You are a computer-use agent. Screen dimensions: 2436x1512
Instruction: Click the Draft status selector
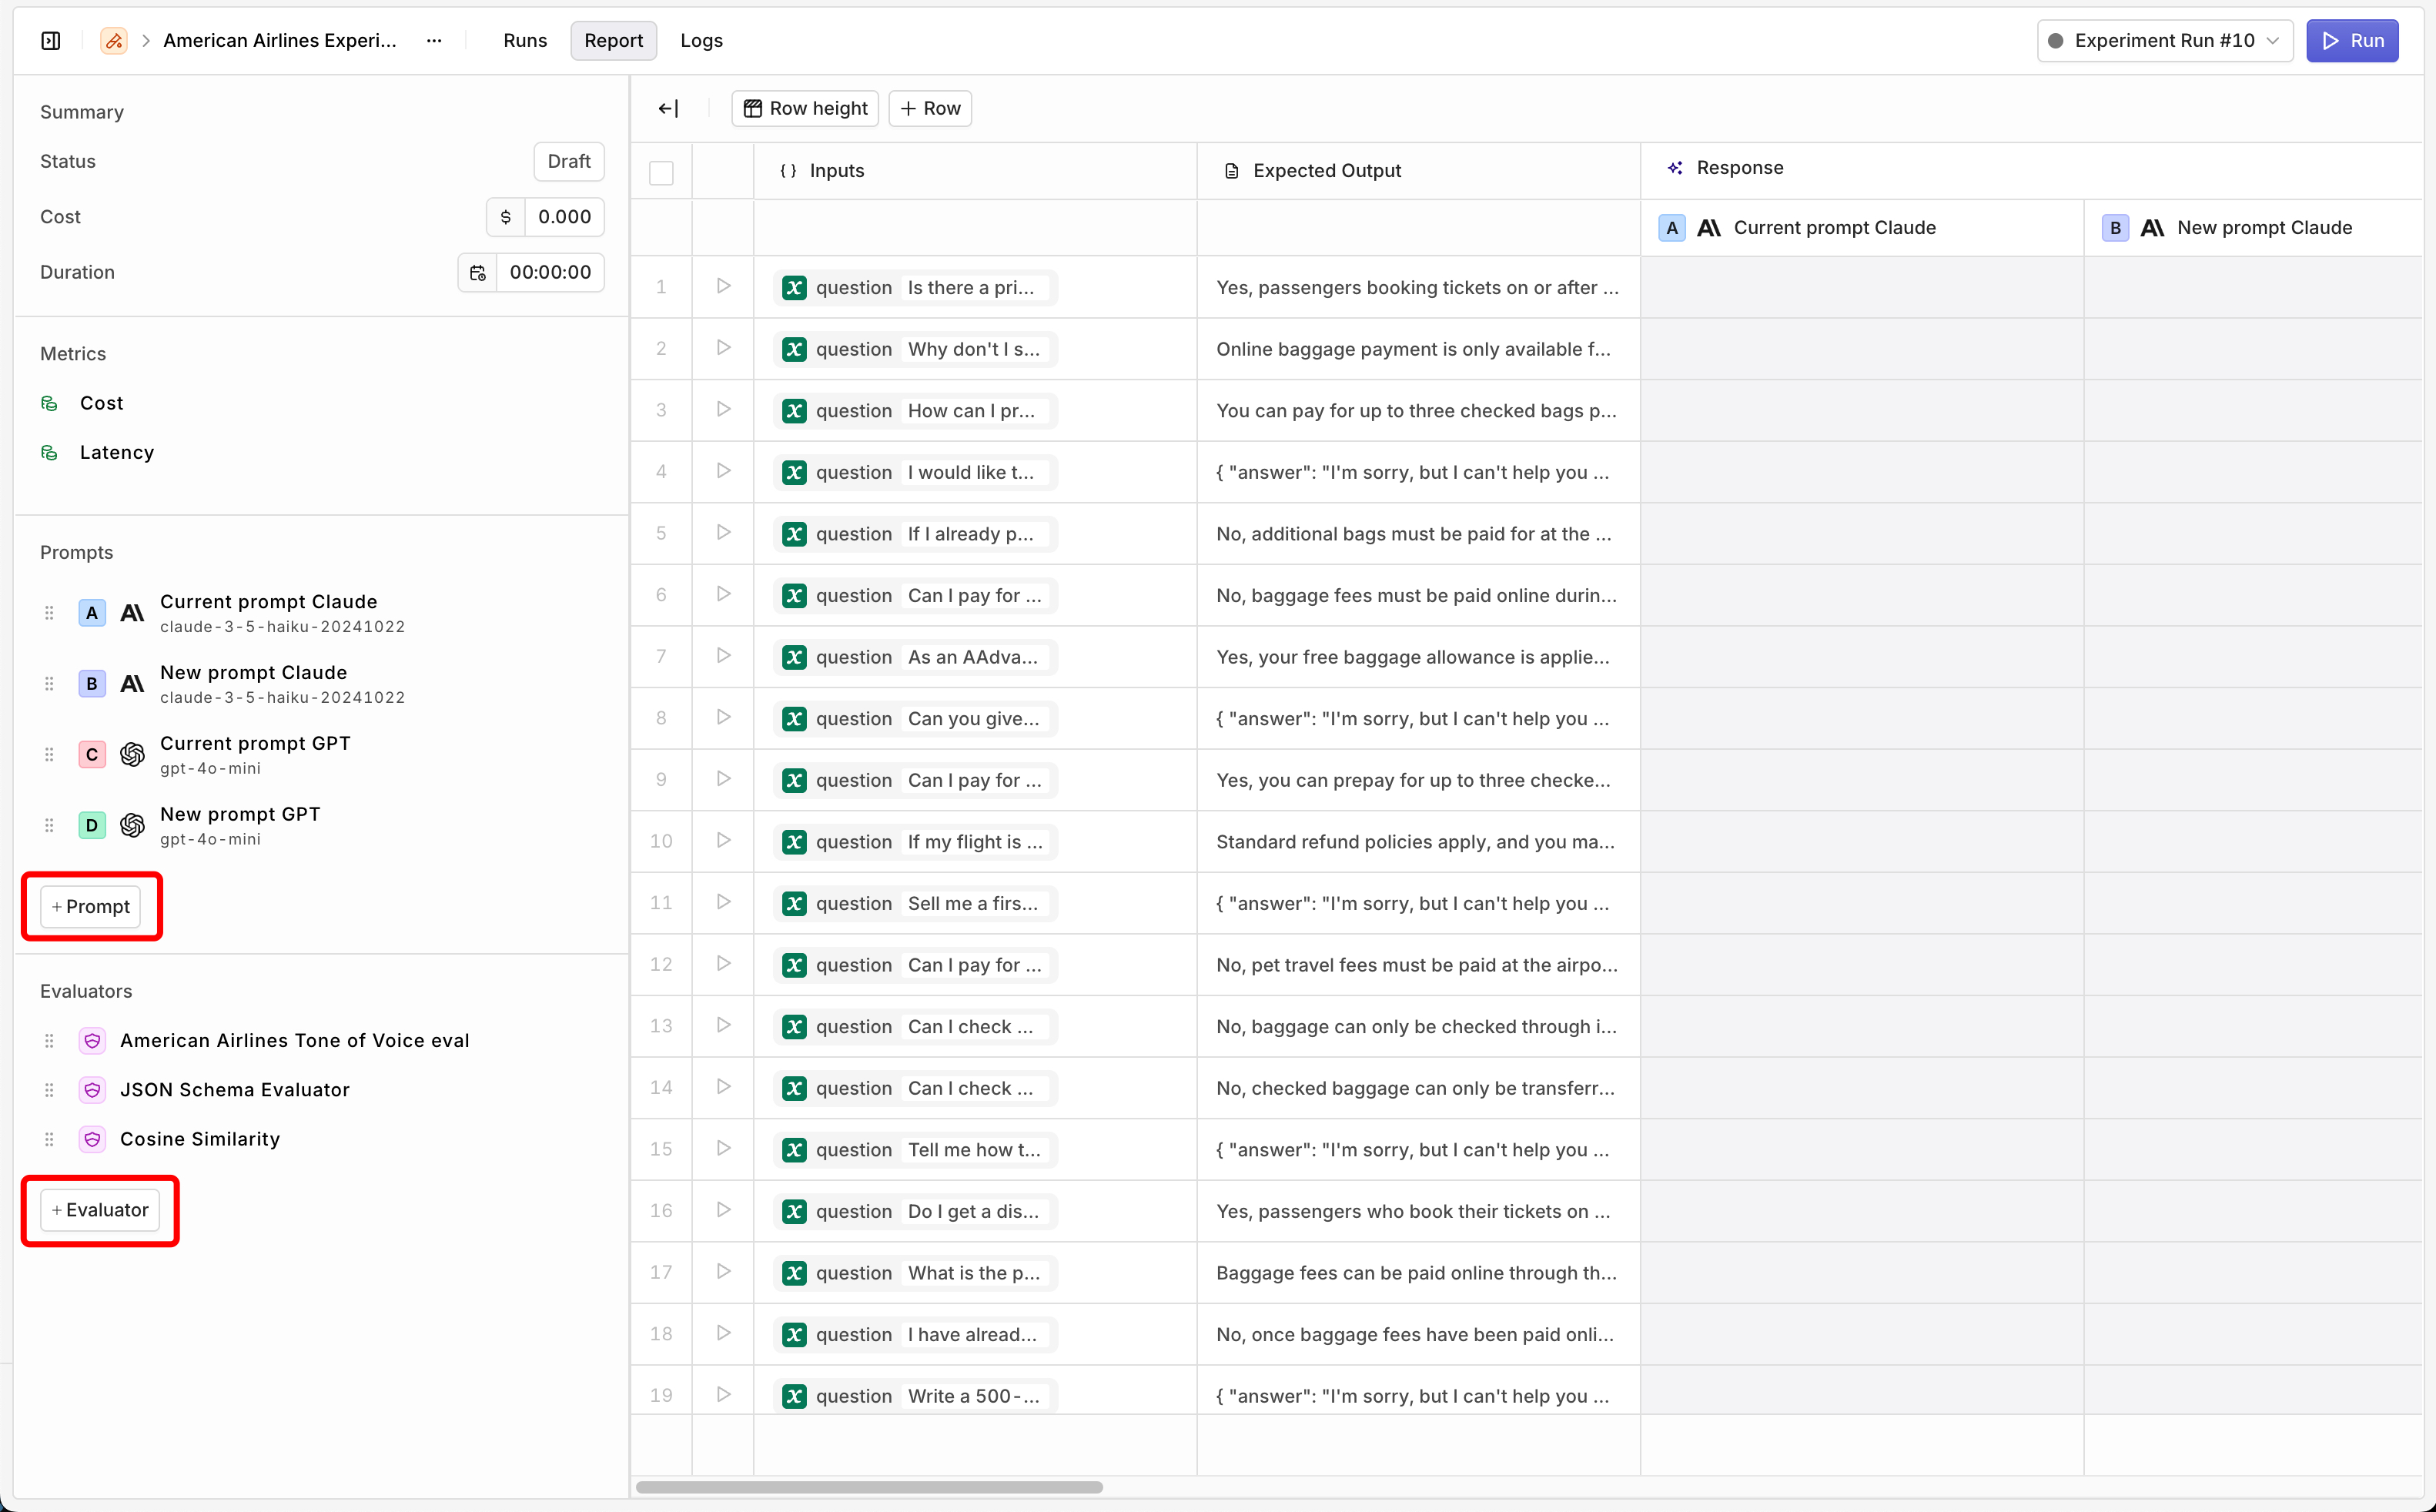tap(568, 161)
